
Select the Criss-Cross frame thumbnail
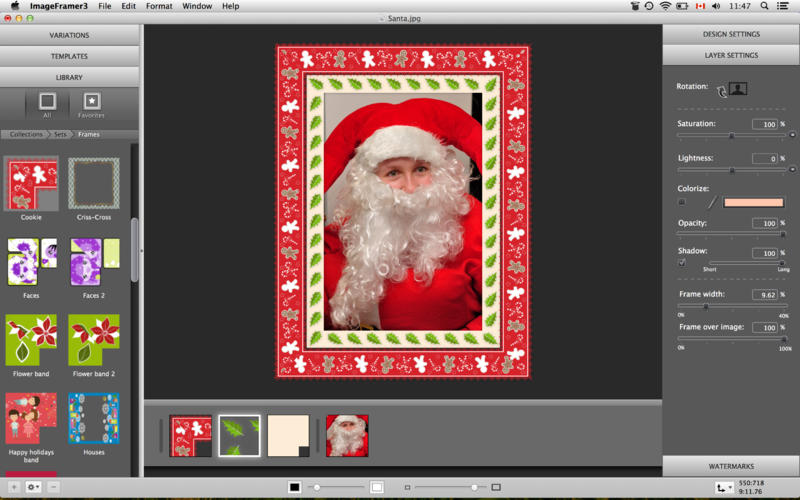tap(93, 184)
